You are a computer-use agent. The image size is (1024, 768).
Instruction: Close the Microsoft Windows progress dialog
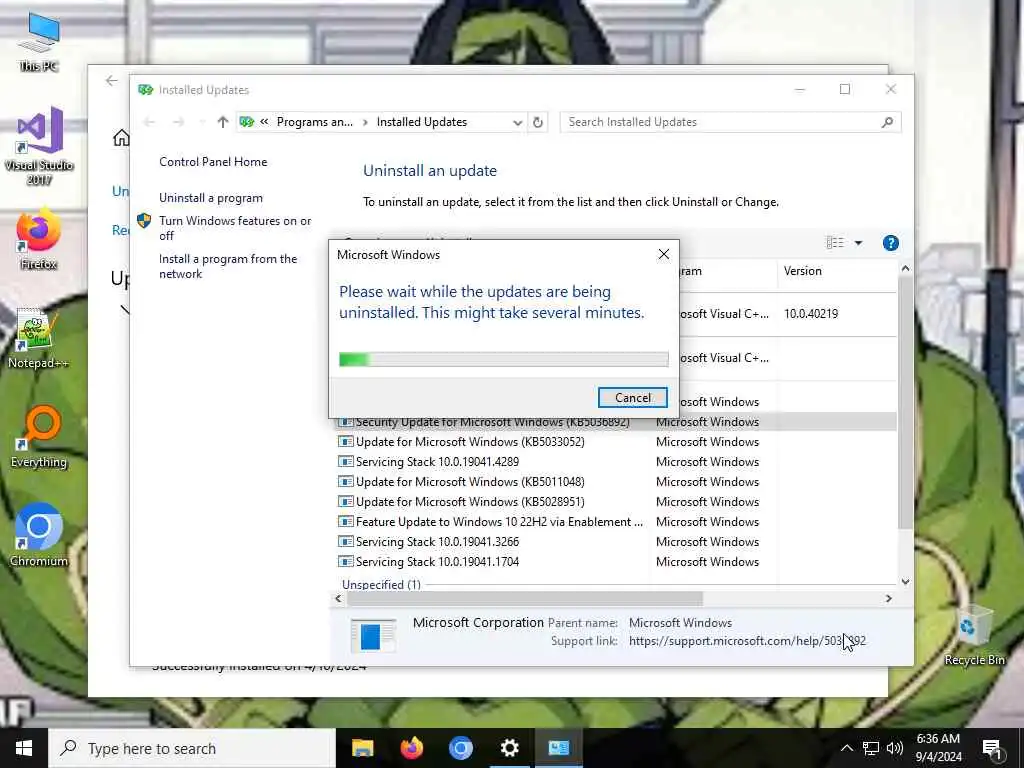coord(664,255)
